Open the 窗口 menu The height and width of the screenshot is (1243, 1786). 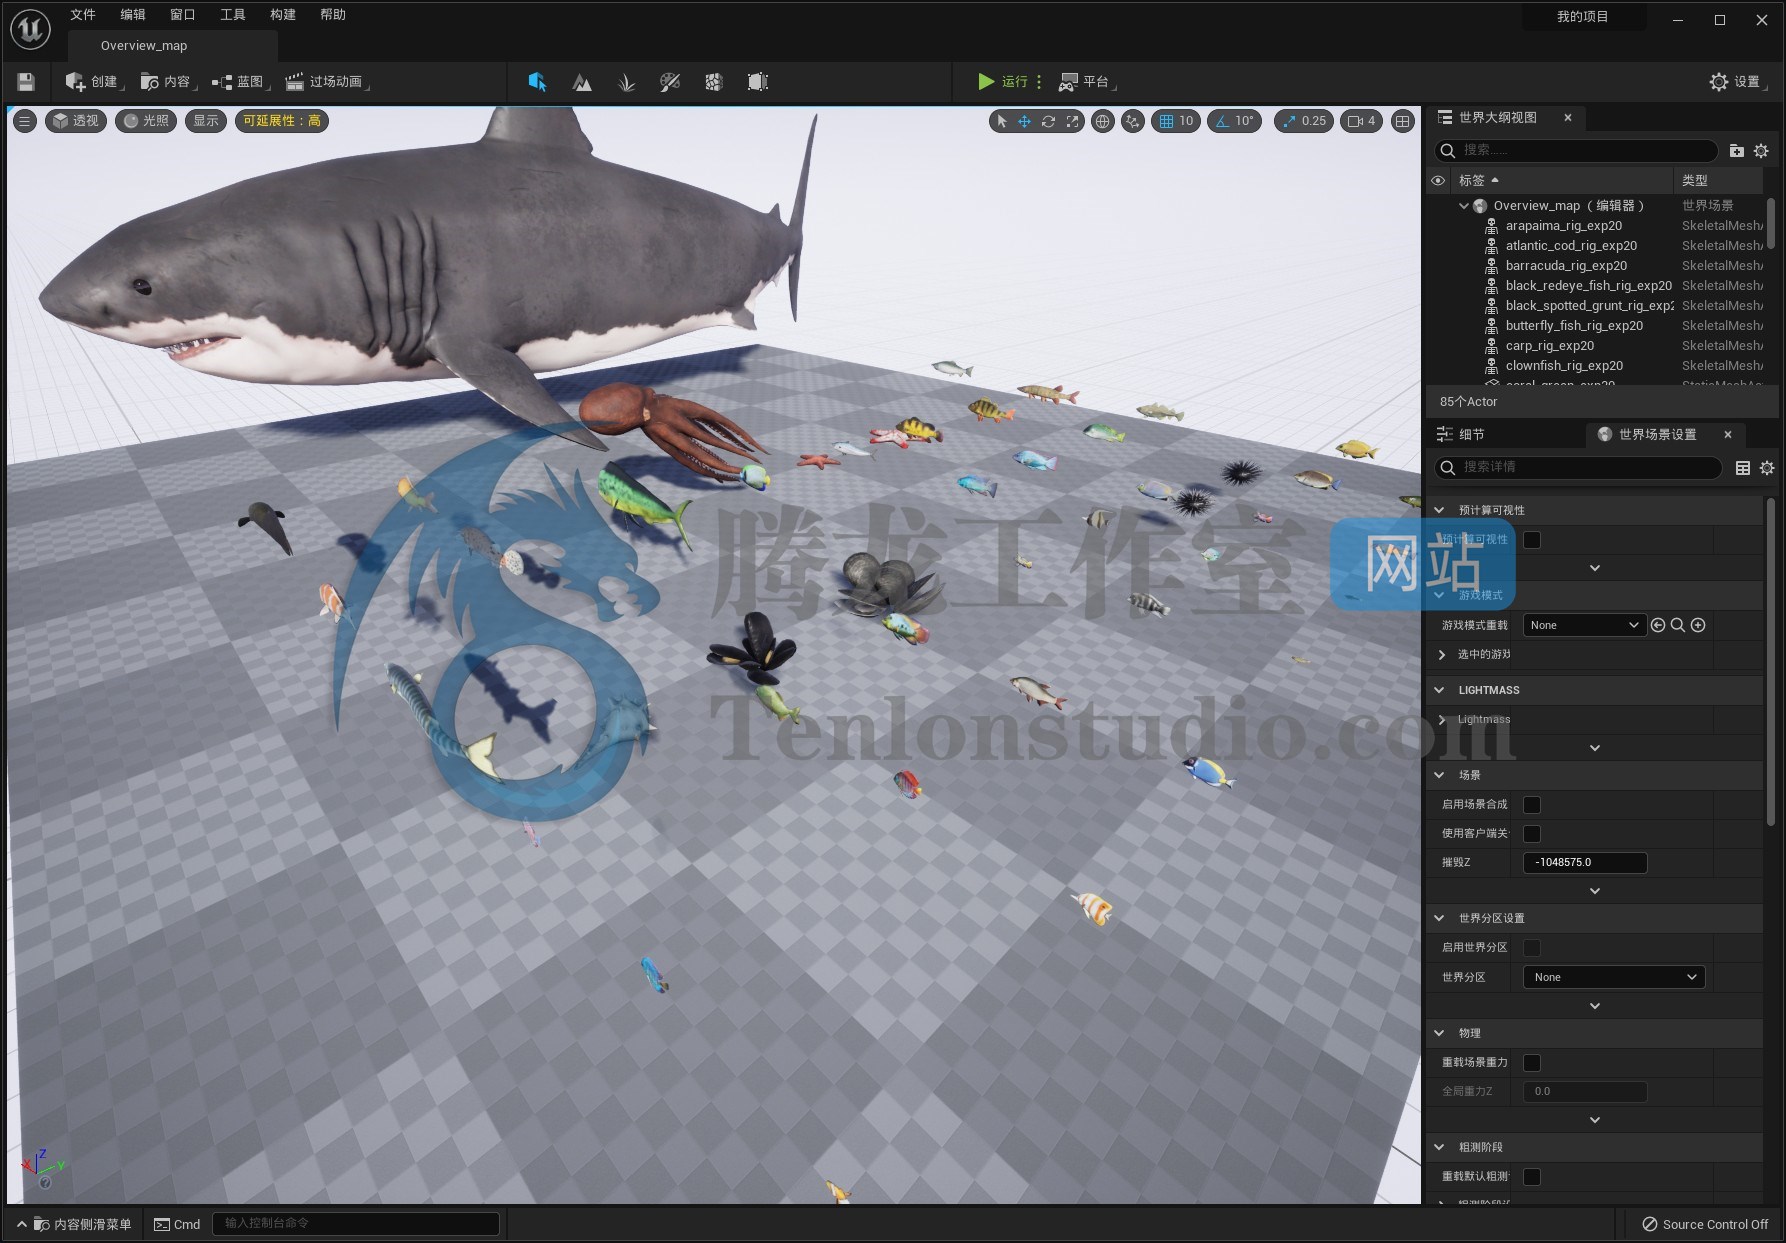(182, 14)
